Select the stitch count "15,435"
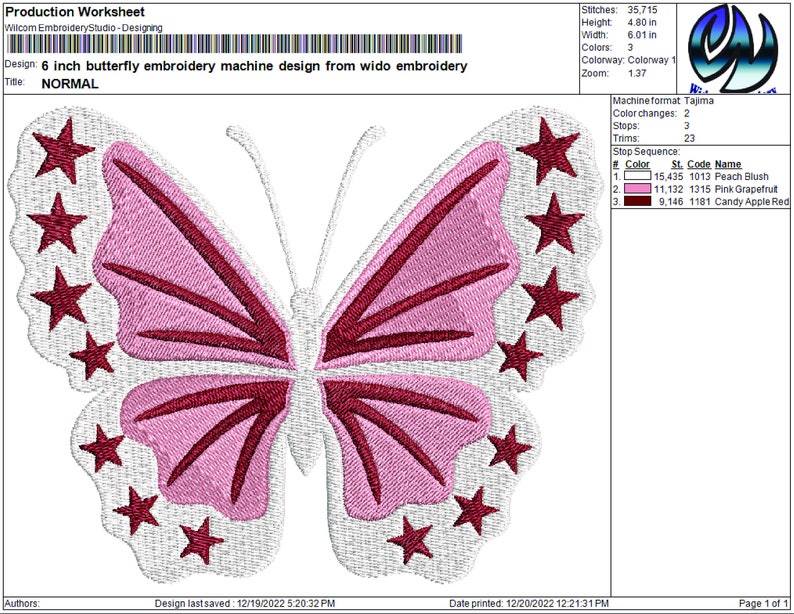This screenshot has height=614, width=794. pyautogui.click(x=668, y=177)
